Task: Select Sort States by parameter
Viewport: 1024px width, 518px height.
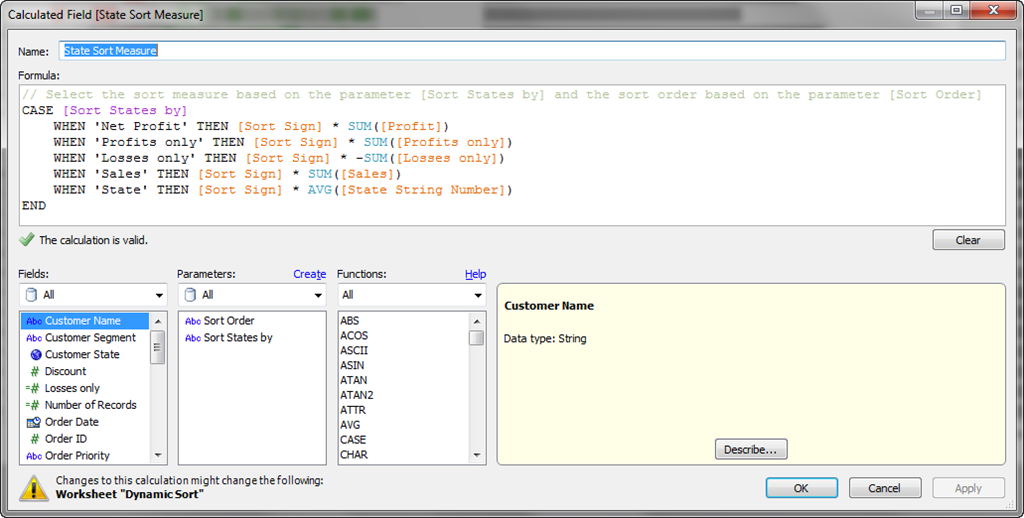Action: (x=252, y=338)
